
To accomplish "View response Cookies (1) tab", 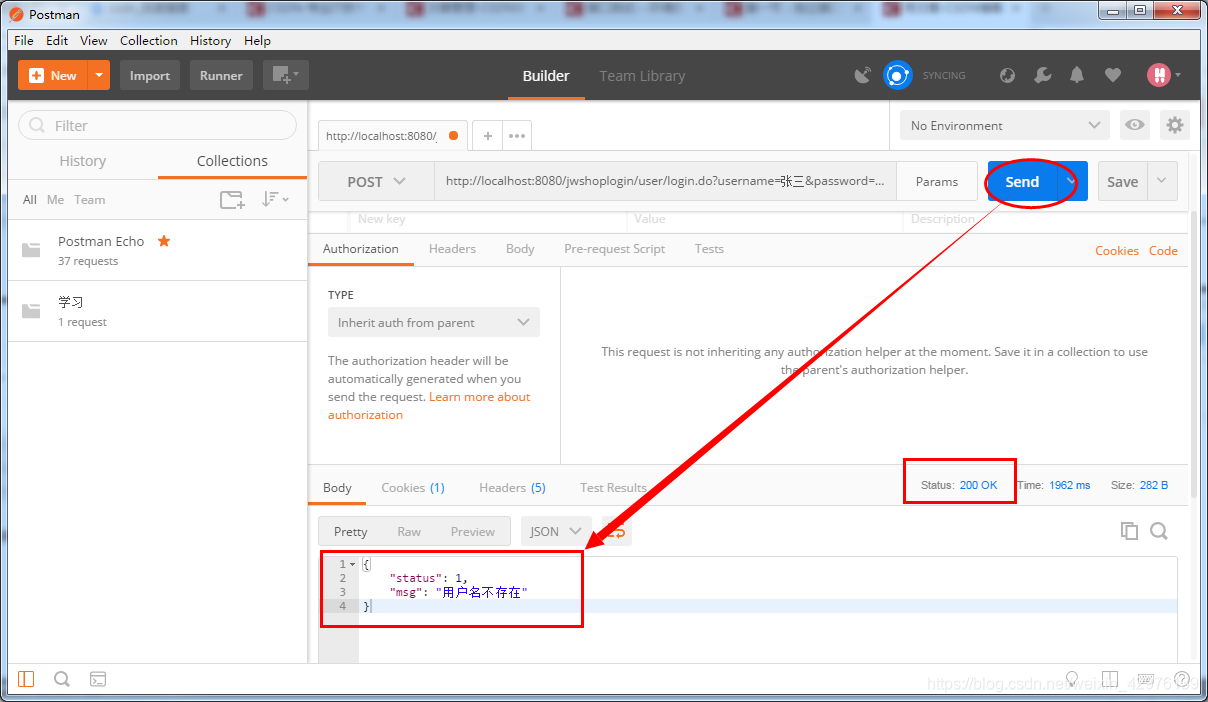I will [x=413, y=487].
